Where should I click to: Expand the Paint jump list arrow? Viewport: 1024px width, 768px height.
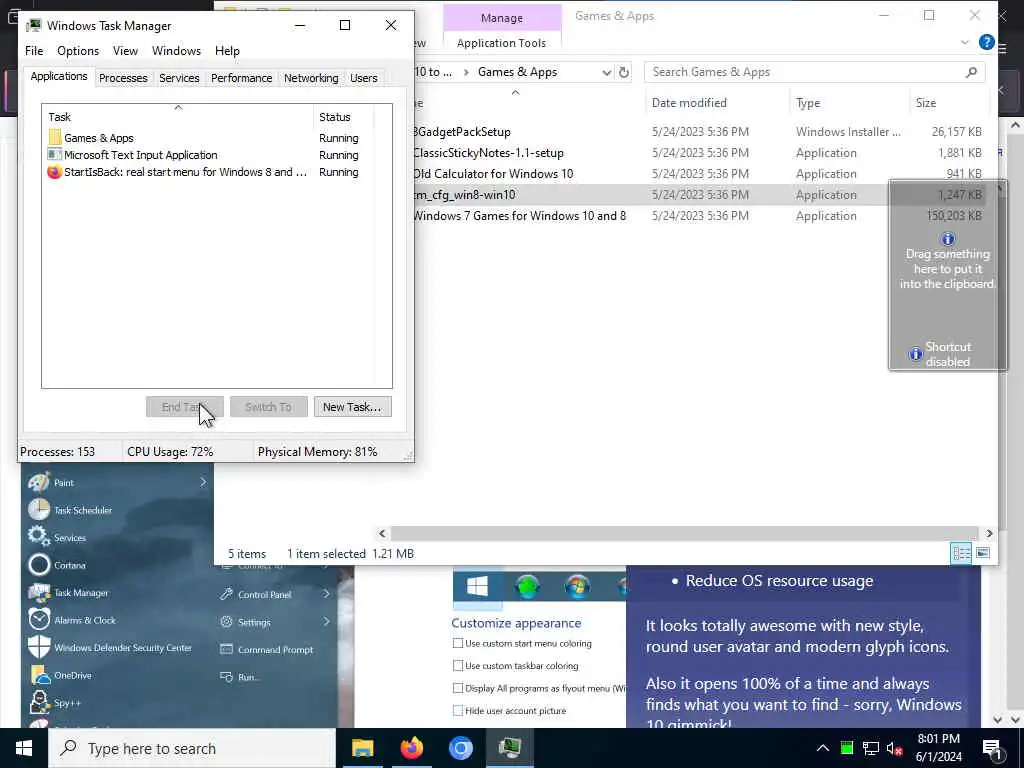click(x=203, y=482)
